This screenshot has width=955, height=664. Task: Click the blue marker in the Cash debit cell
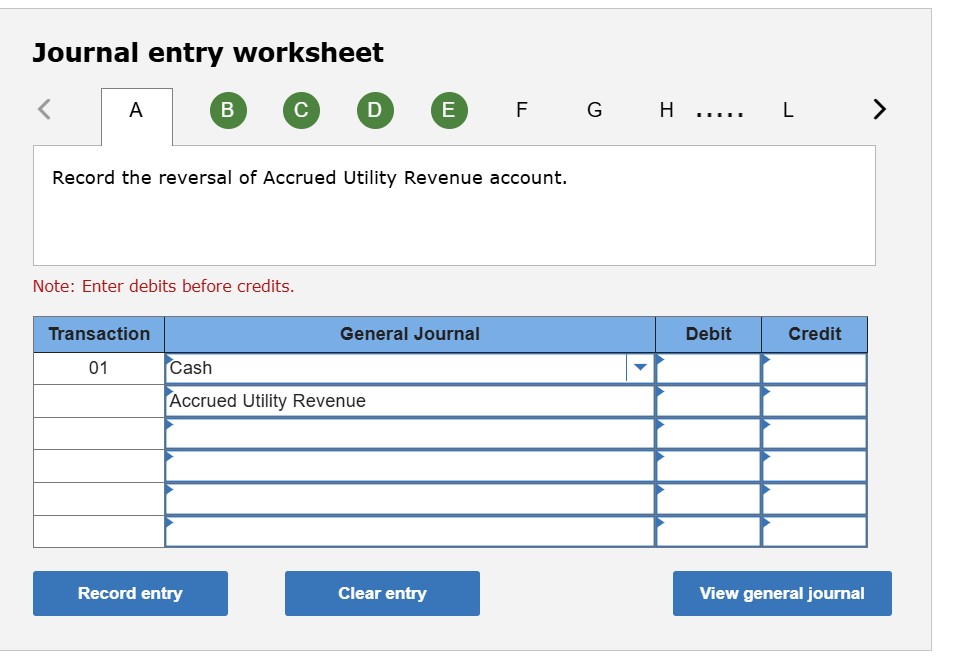tap(659, 361)
